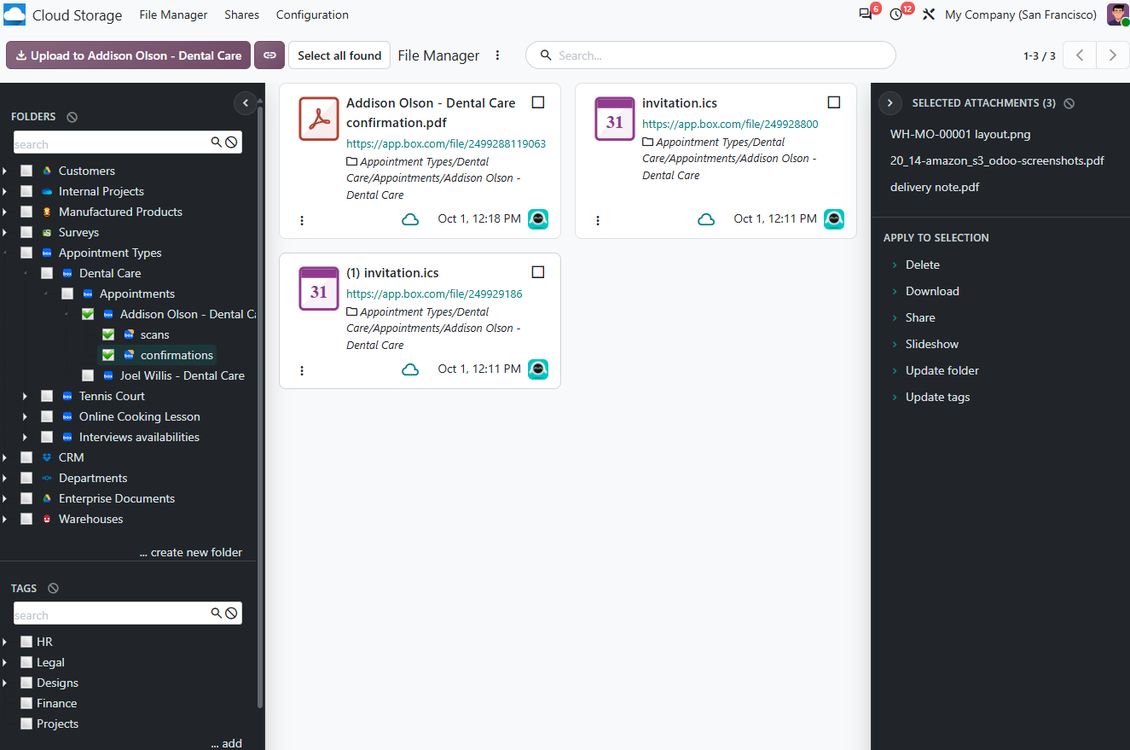This screenshot has height=750, width=1130.
Task: Expand the CRM folder
Action: [x=5, y=457]
